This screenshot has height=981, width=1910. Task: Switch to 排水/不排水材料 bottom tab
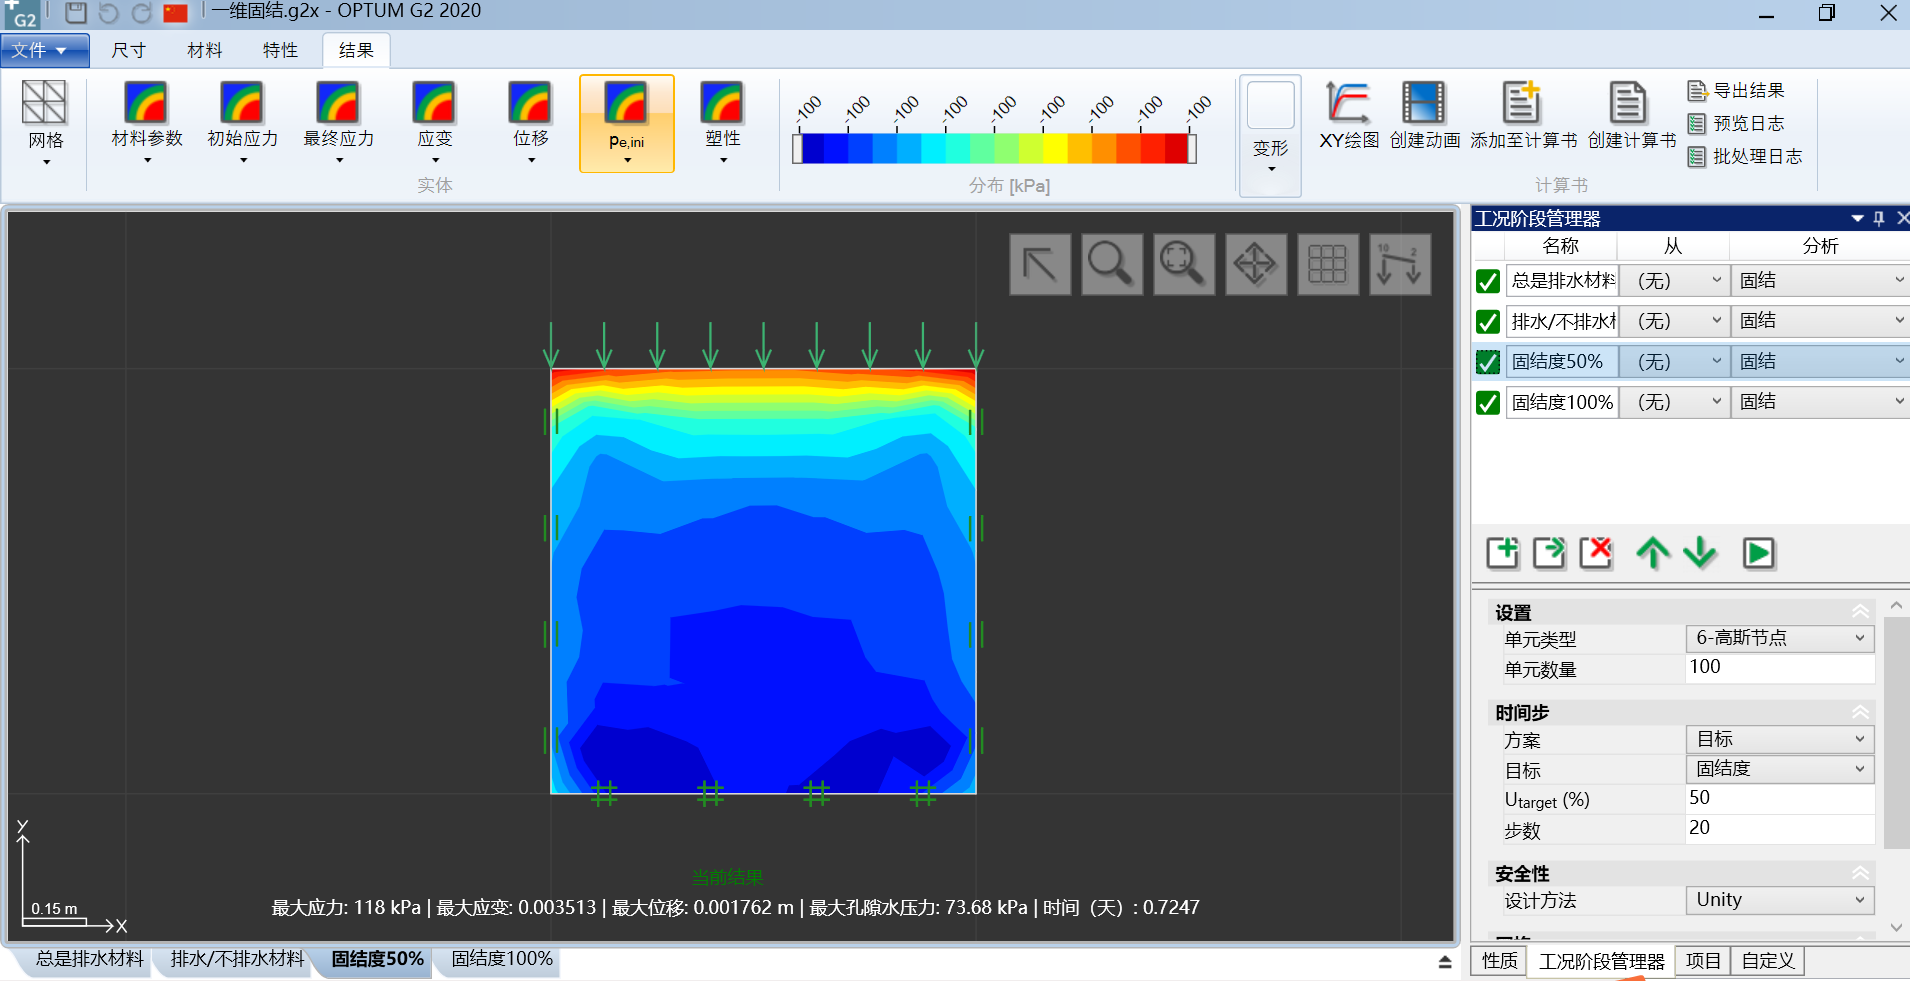point(237,959)
